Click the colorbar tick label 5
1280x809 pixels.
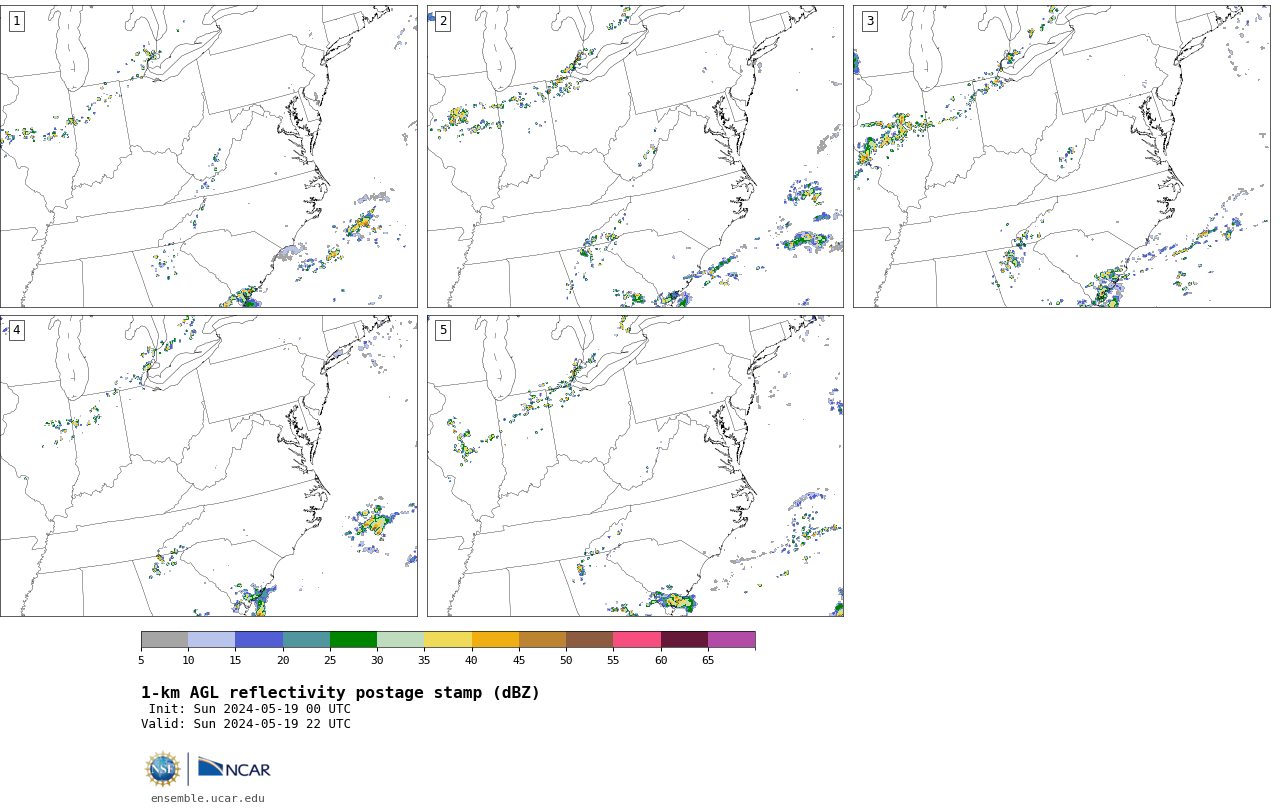coord(141,660)
